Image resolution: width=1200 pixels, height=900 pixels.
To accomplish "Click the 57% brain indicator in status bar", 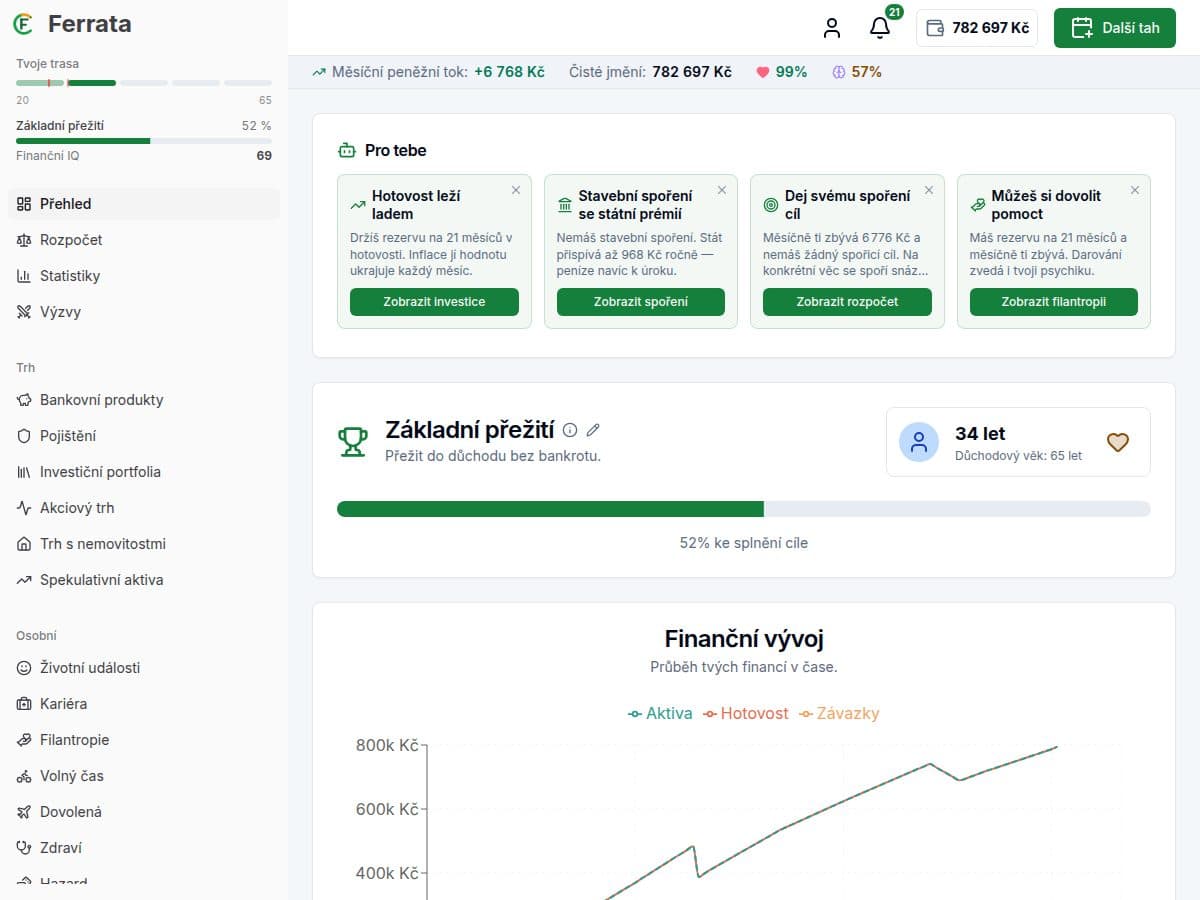I will pos(857,72).
